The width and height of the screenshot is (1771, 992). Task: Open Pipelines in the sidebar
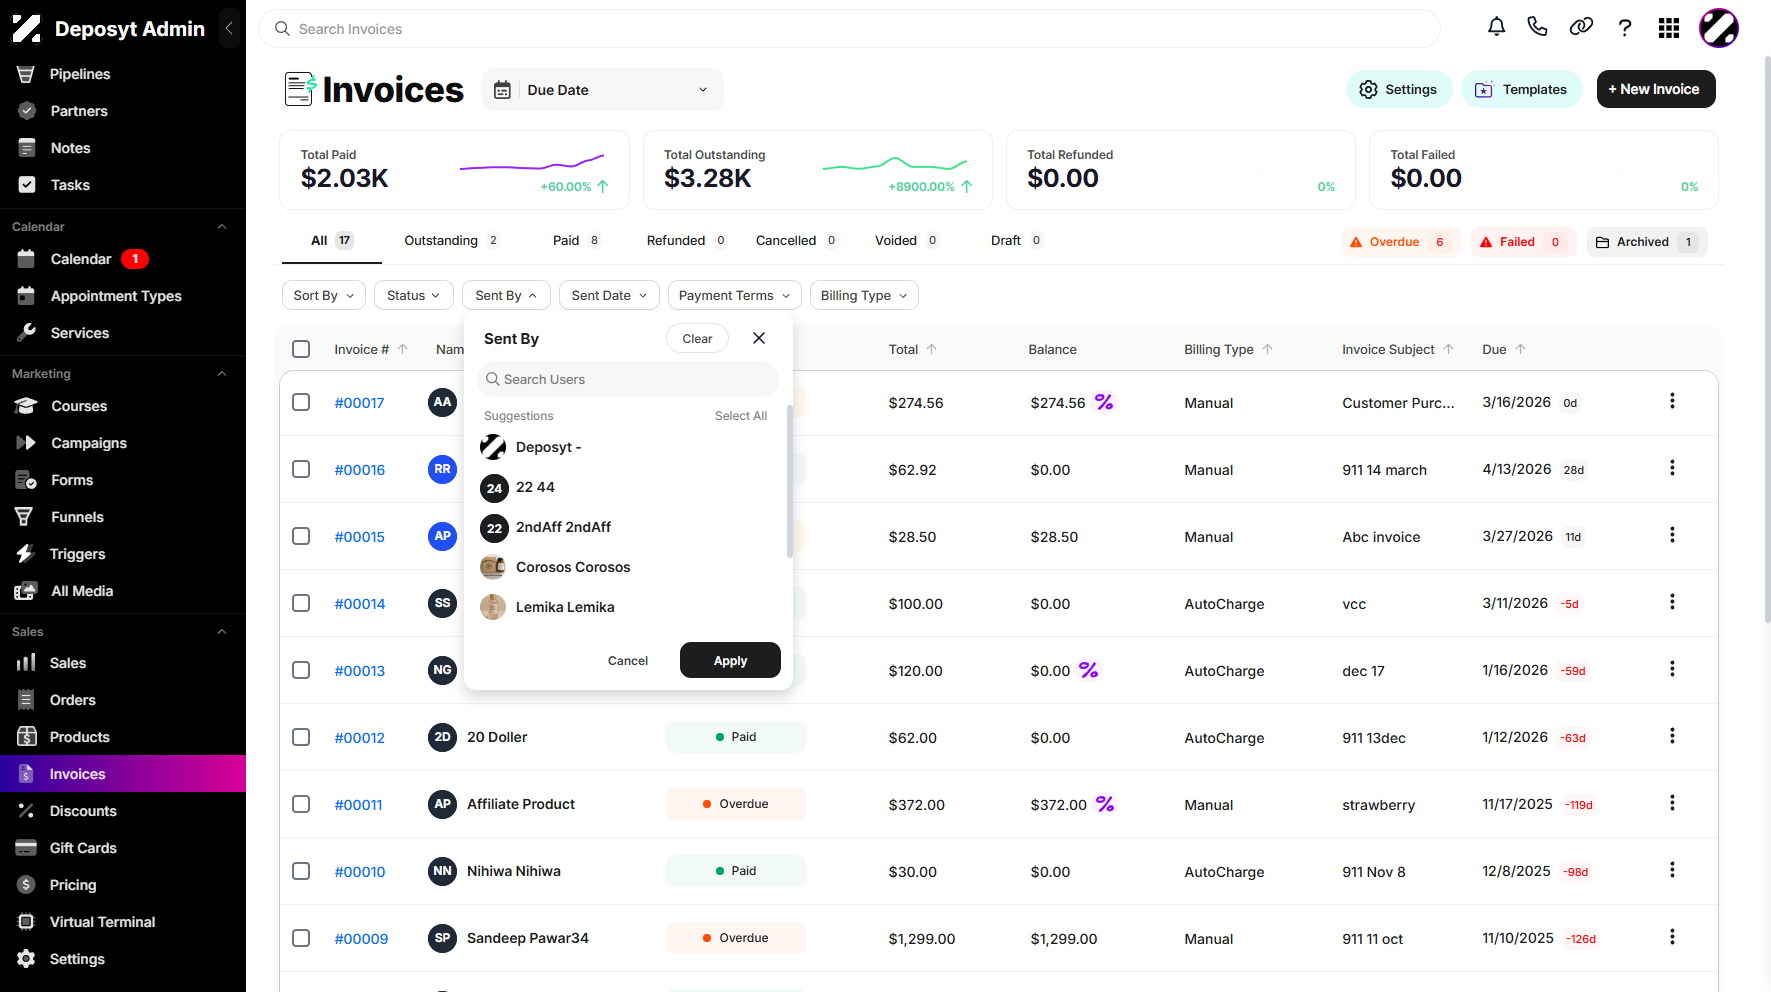(80, 74)
